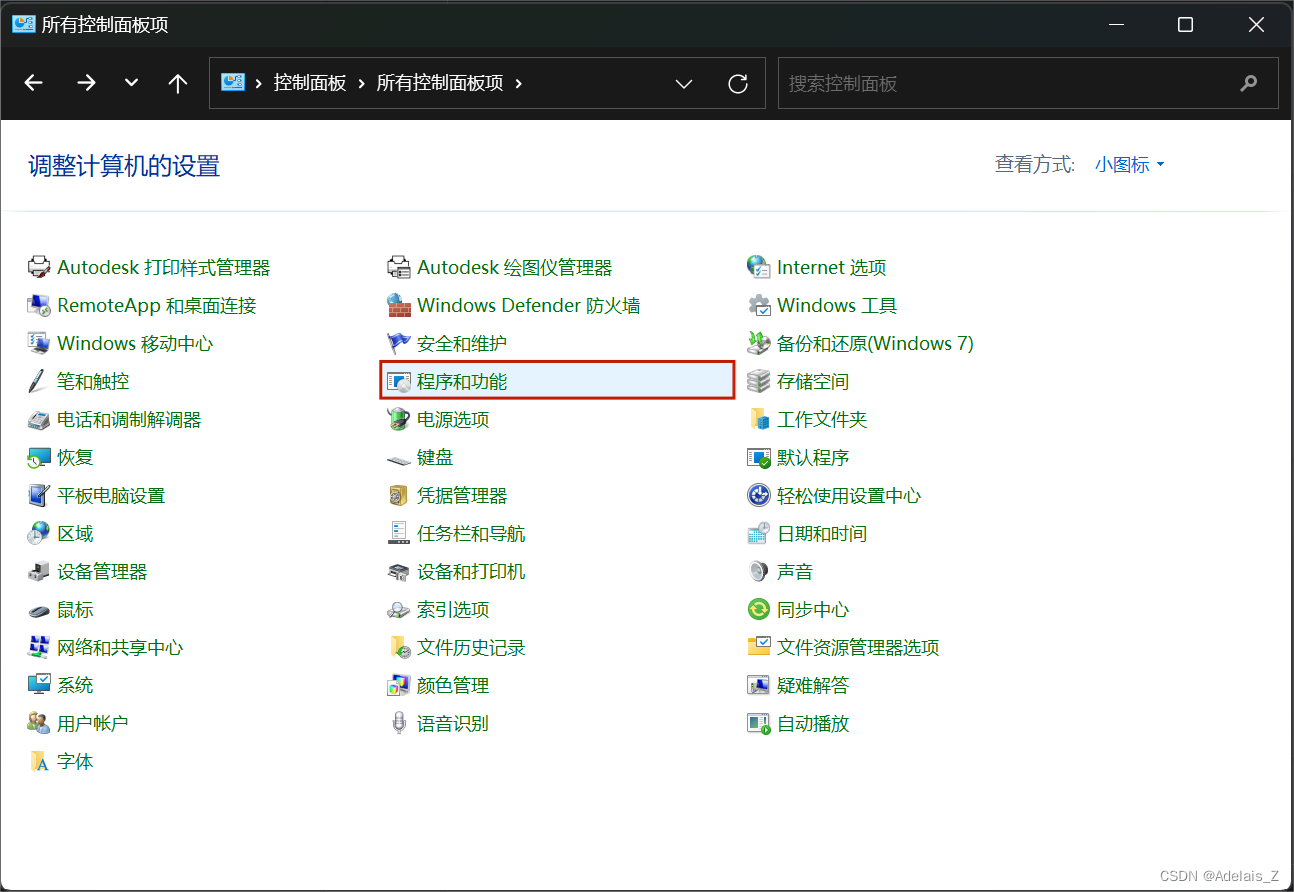Open 文件资源管理器选项 link
This screenshot has height=892, width=1294.
[x=858, y=647]
